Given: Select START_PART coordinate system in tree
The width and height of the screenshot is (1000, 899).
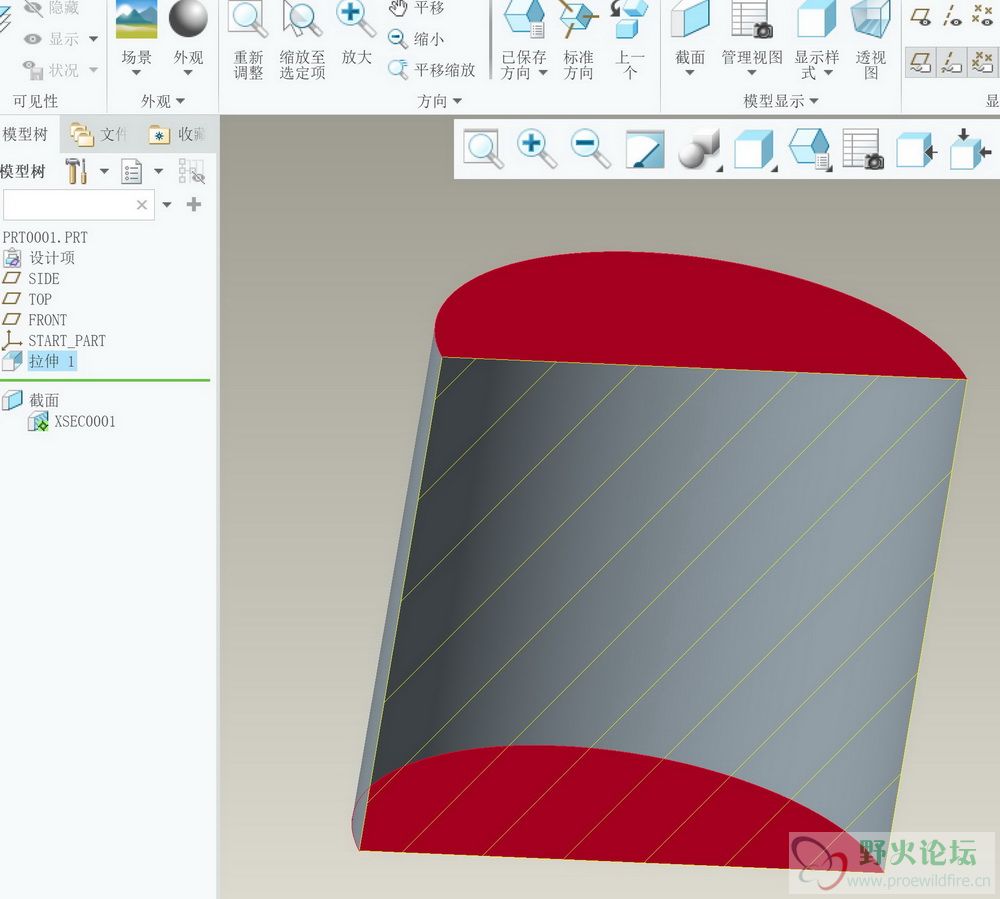Looking at the screenshot, I should click(54, 340).
